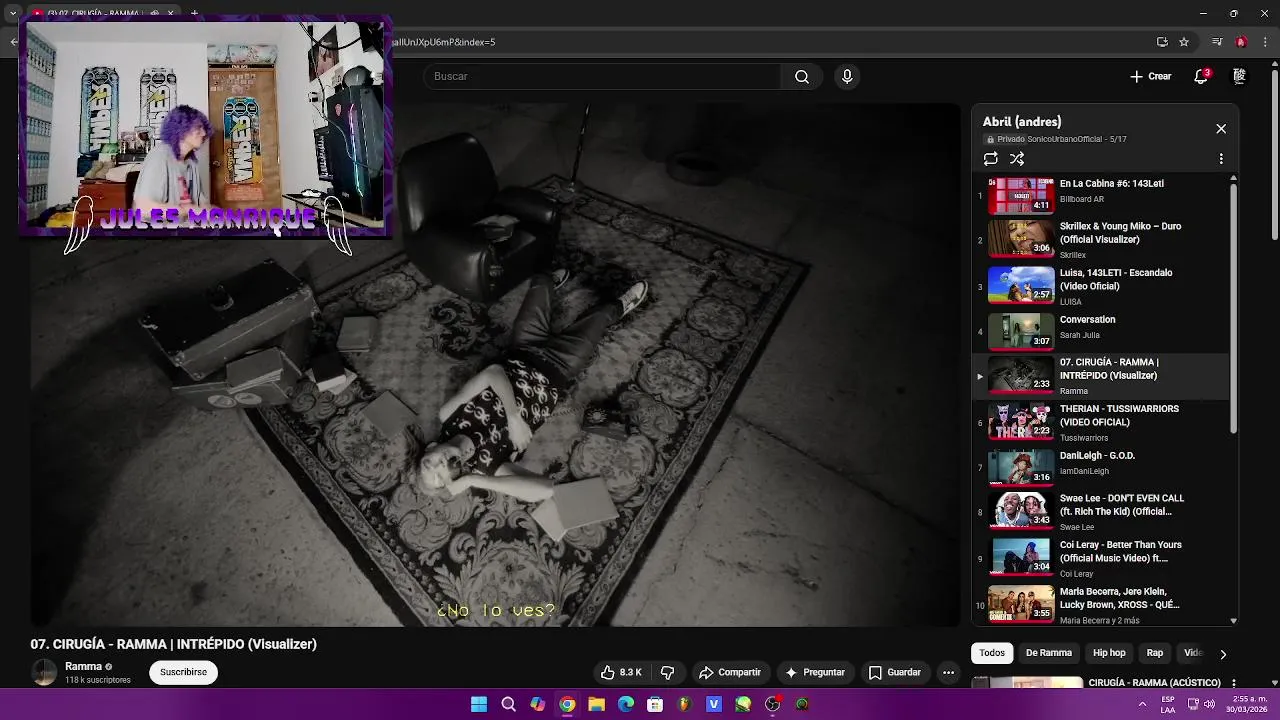Screen dimensions: 1280x720
Task: Open Chrome media controls icon
Action: pyautogui.click(x=1217, y=42)
